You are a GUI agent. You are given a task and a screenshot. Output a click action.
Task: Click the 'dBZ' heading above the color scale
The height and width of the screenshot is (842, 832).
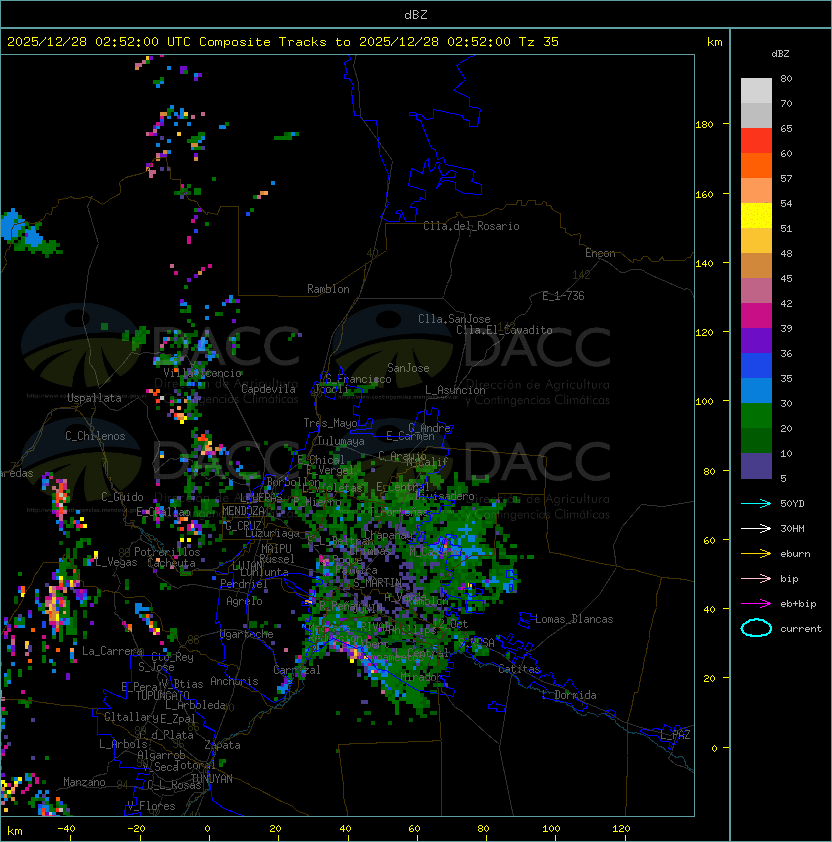pos(780,54)
